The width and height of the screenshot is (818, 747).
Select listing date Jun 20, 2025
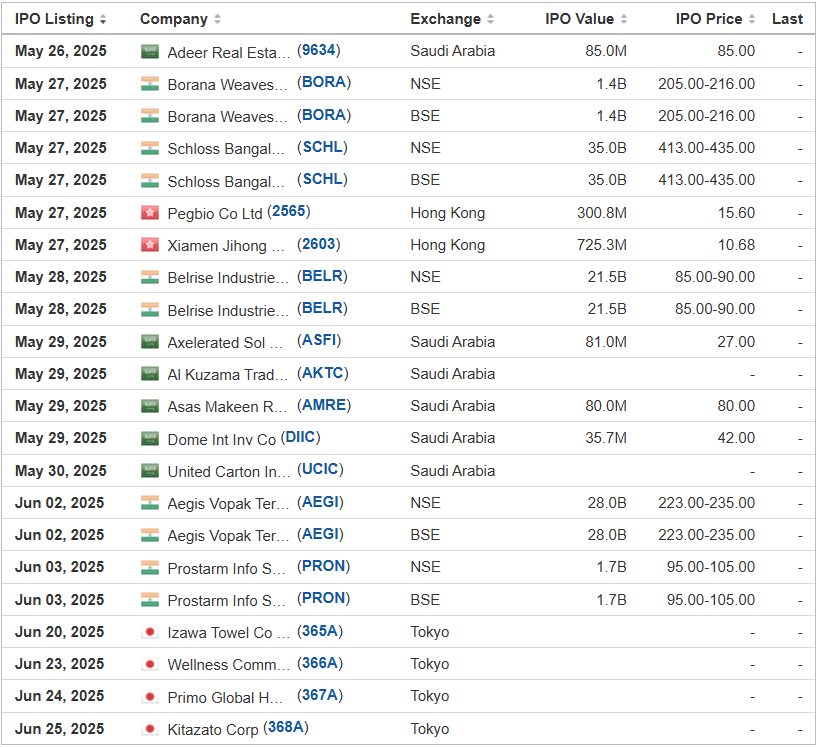click(59, 632)
